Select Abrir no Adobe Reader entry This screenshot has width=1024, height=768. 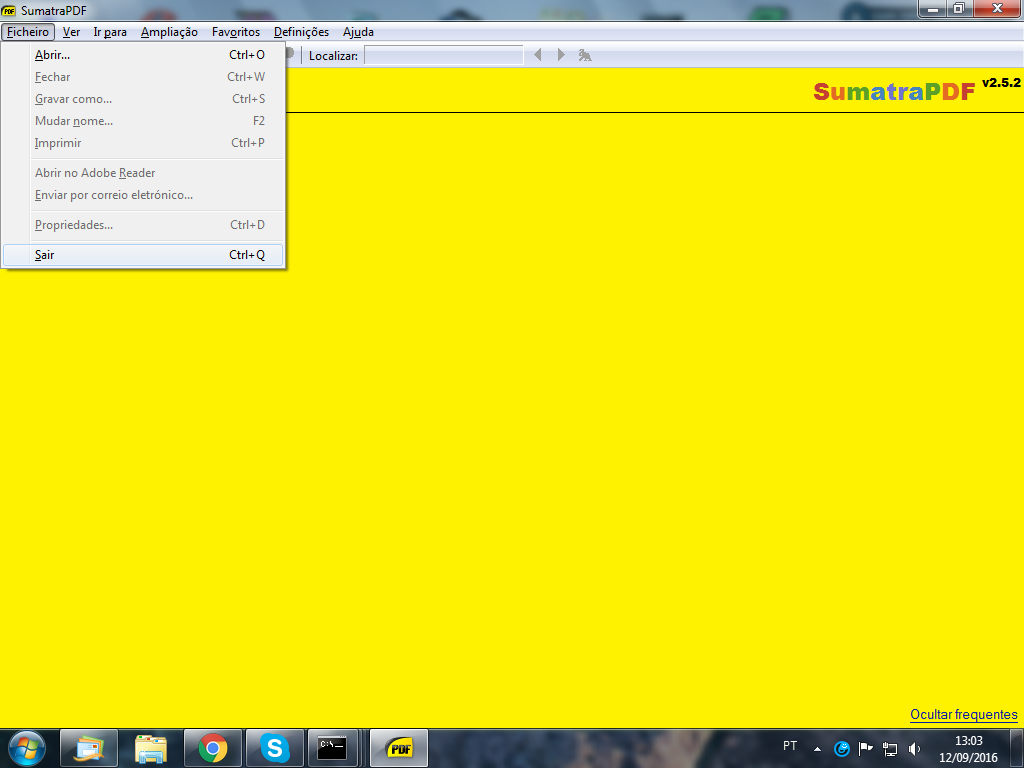[143, 173]
